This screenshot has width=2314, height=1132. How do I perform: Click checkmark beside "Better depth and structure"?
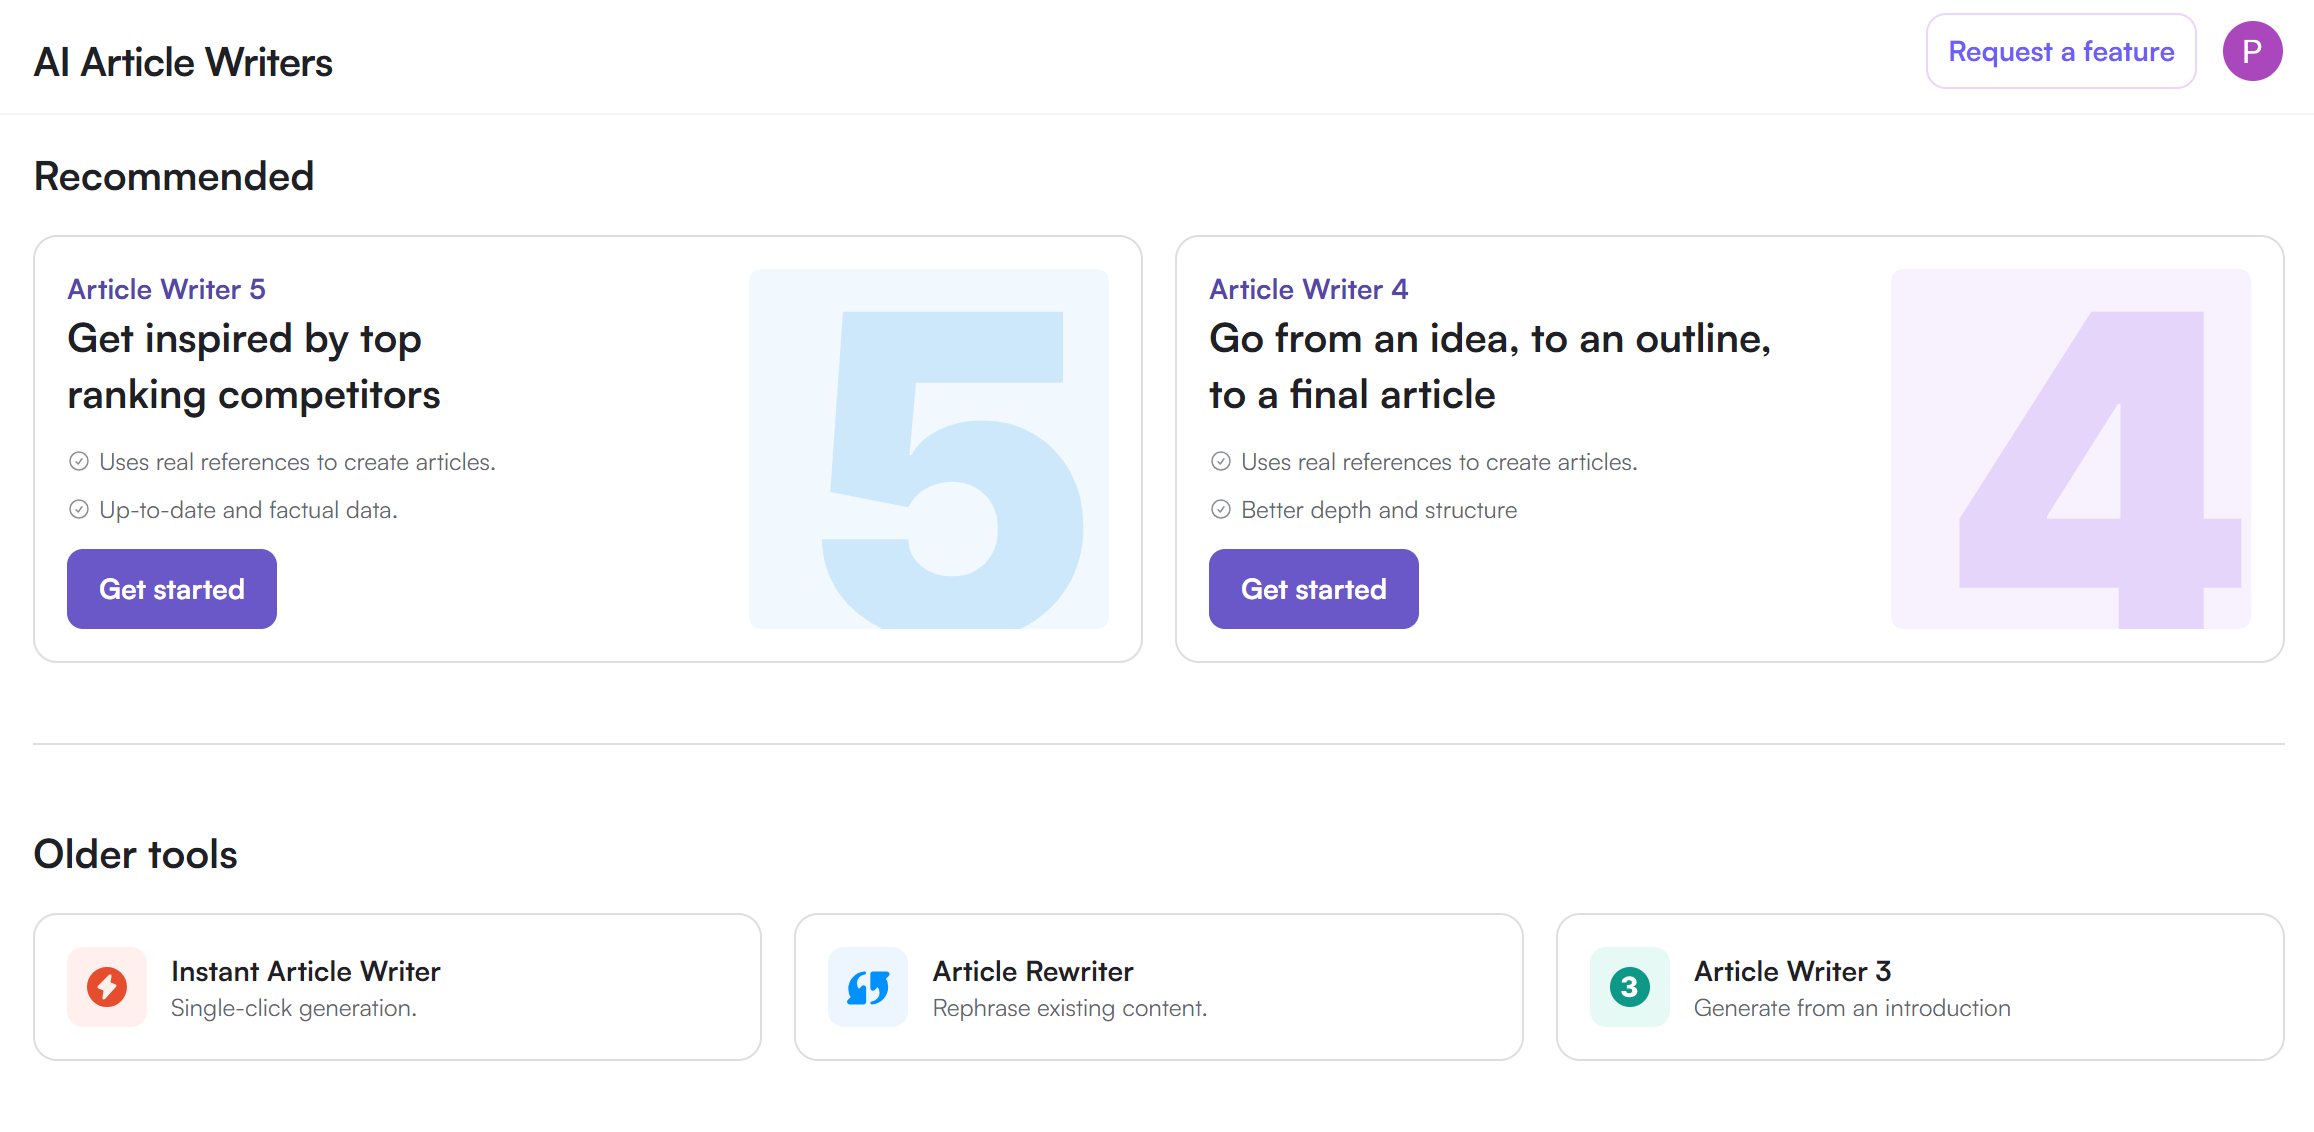click(1221, 510)
